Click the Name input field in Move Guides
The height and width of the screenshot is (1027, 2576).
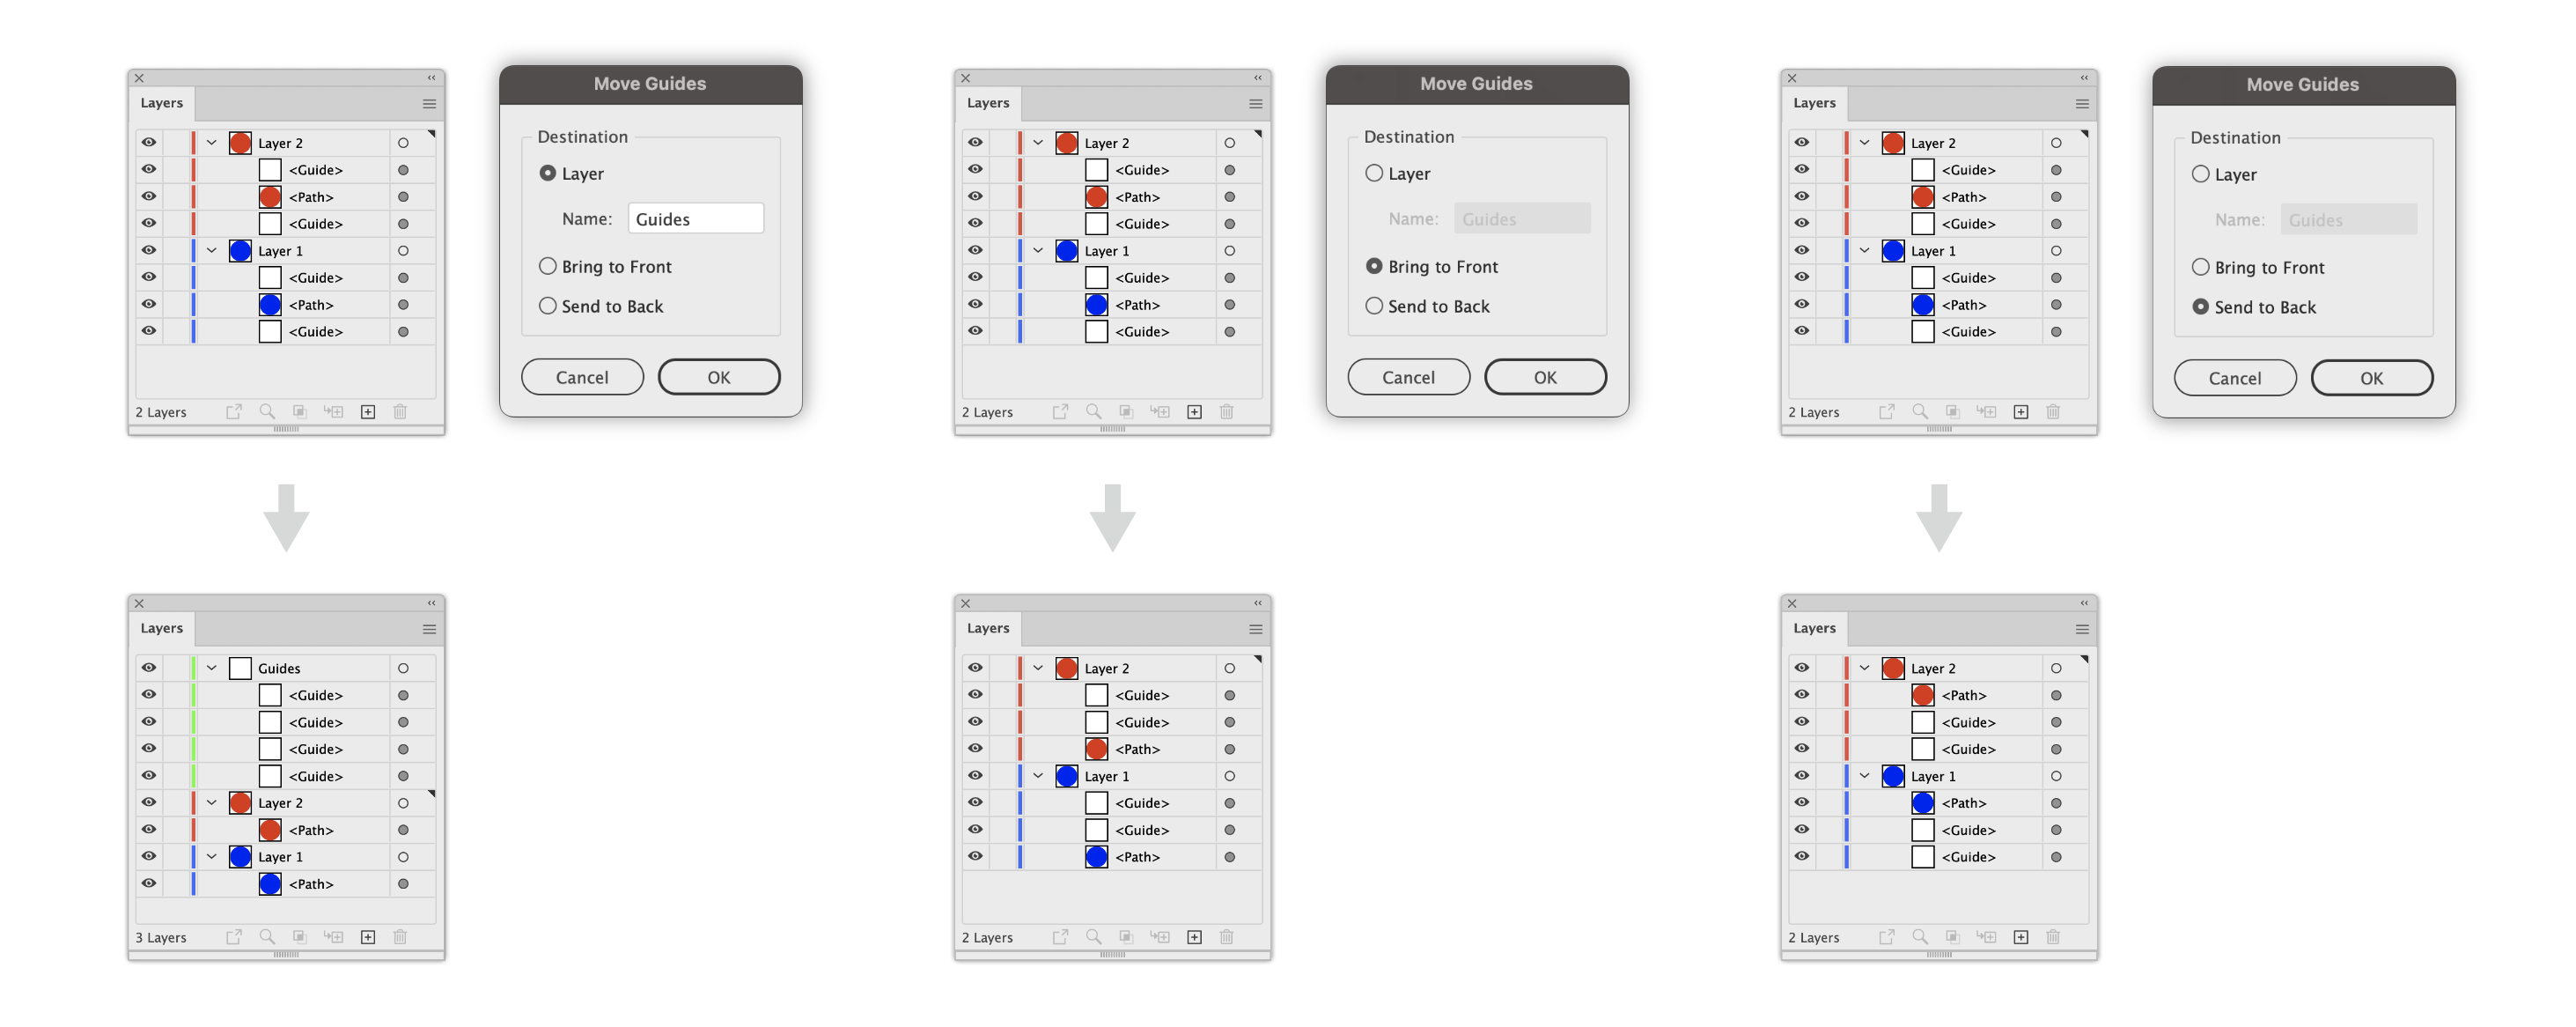tap(693, 218)
